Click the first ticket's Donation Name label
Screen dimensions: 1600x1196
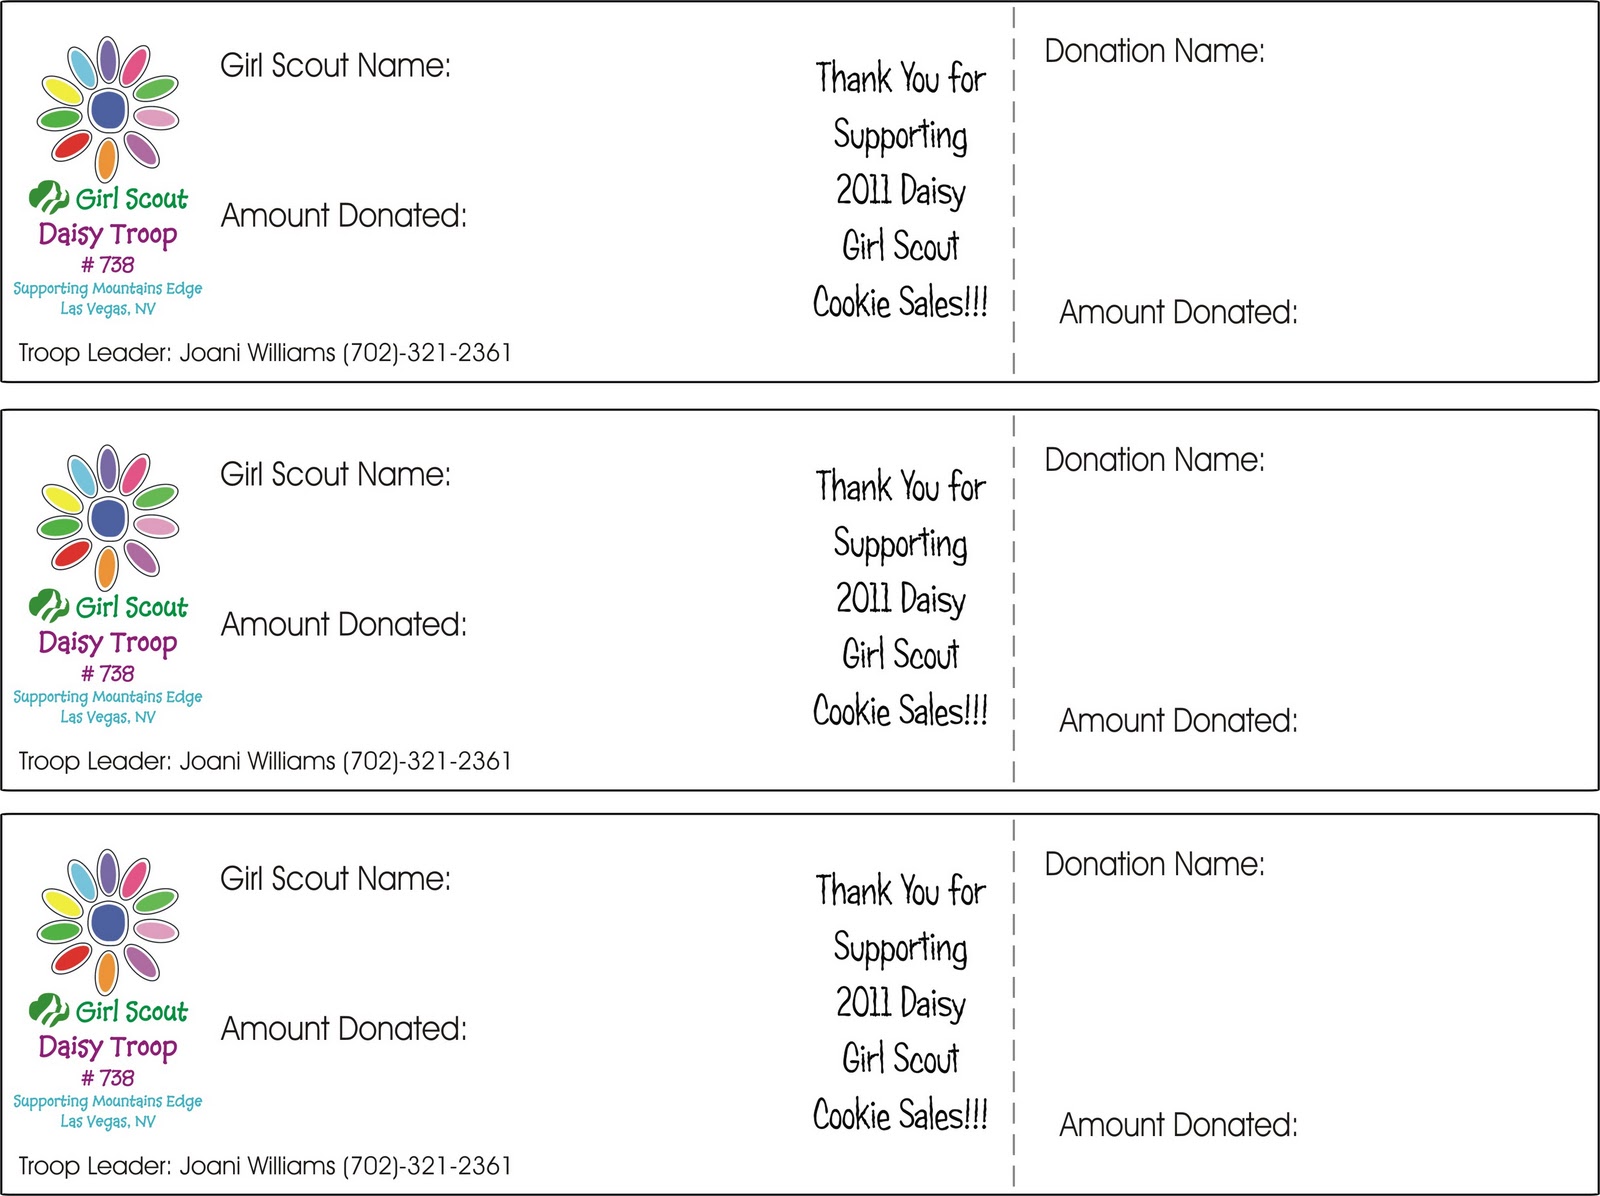pyautogui.click(x=1154, y=51)
